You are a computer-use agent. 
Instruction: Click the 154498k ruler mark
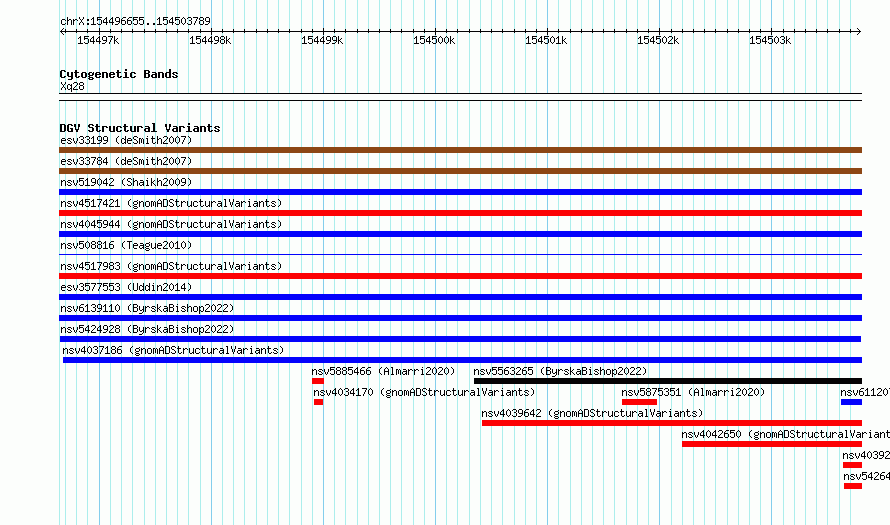(210, 40)
